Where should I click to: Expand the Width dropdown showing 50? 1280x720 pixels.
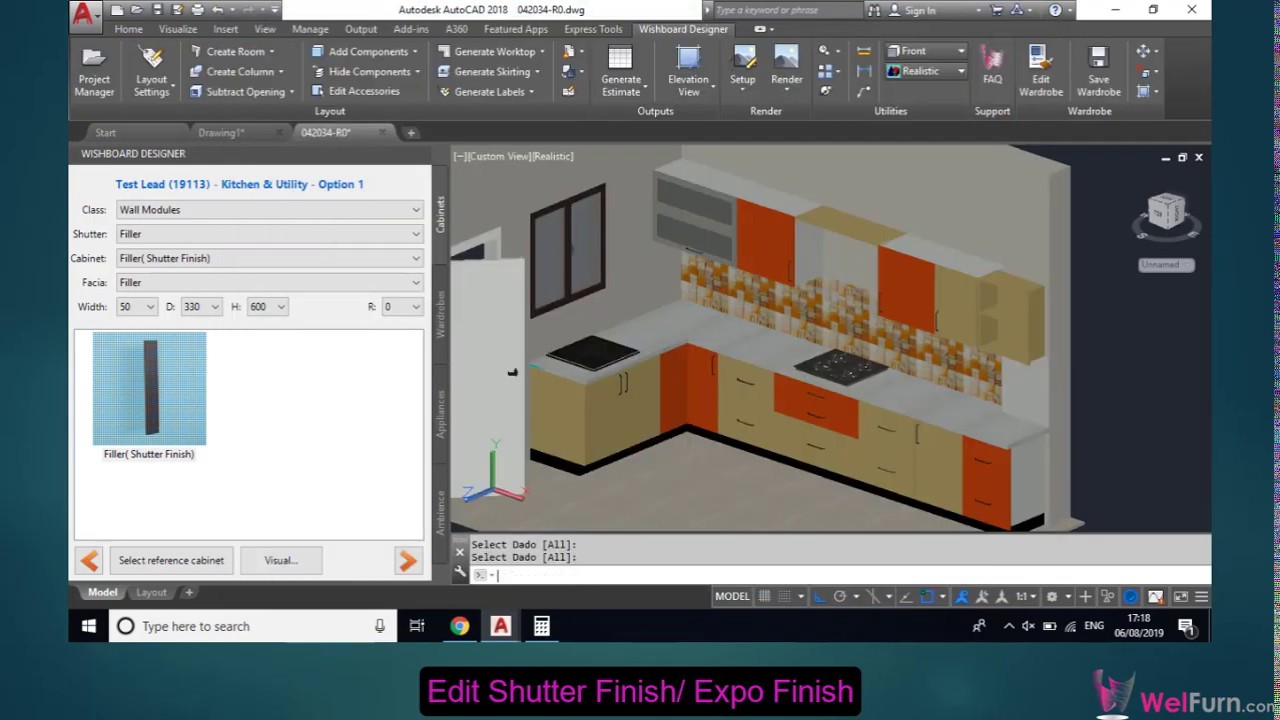[136, 307]
